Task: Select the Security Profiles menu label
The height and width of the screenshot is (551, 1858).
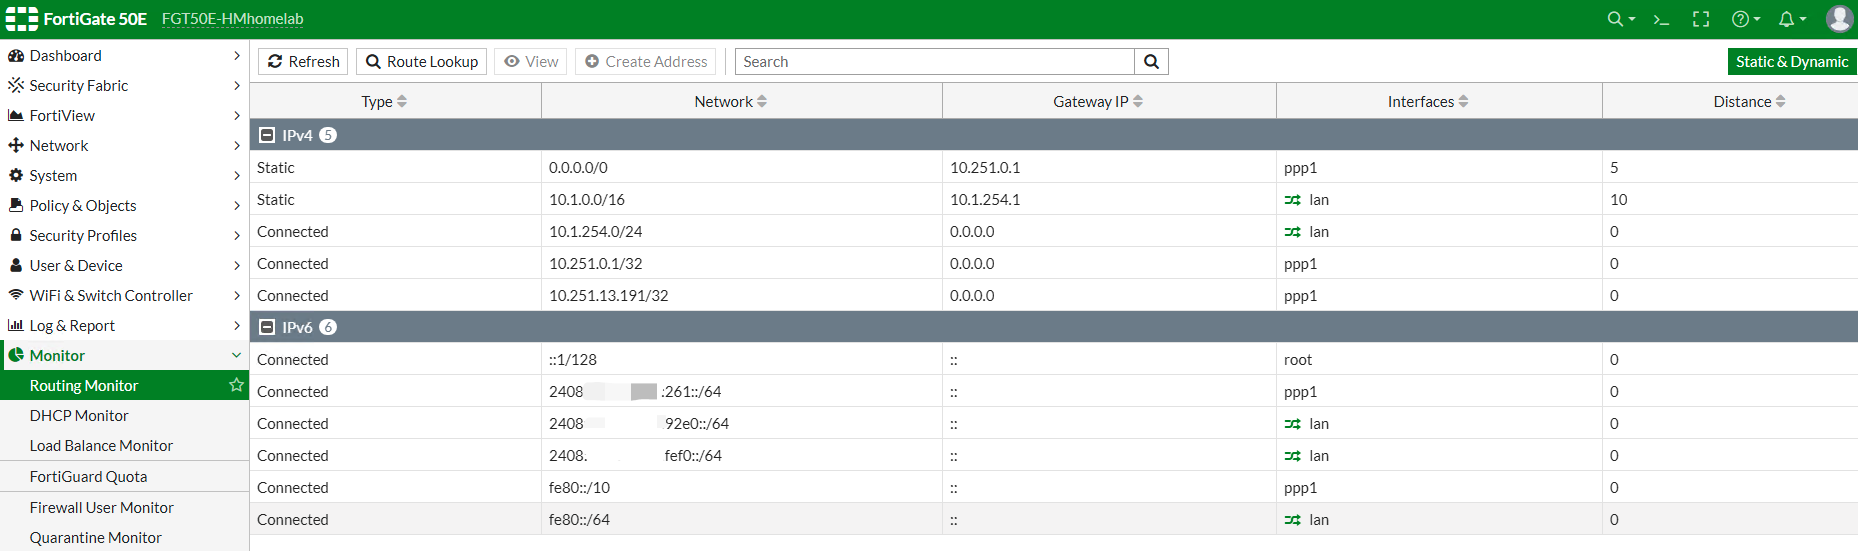Action: [83, 236]
